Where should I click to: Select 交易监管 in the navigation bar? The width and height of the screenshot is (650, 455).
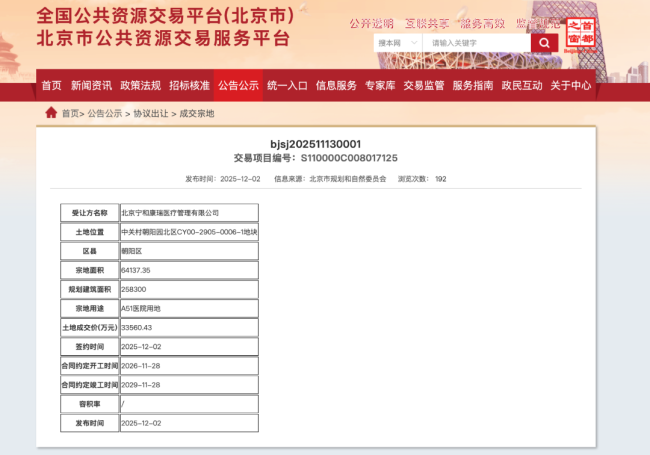click(424, 85)
